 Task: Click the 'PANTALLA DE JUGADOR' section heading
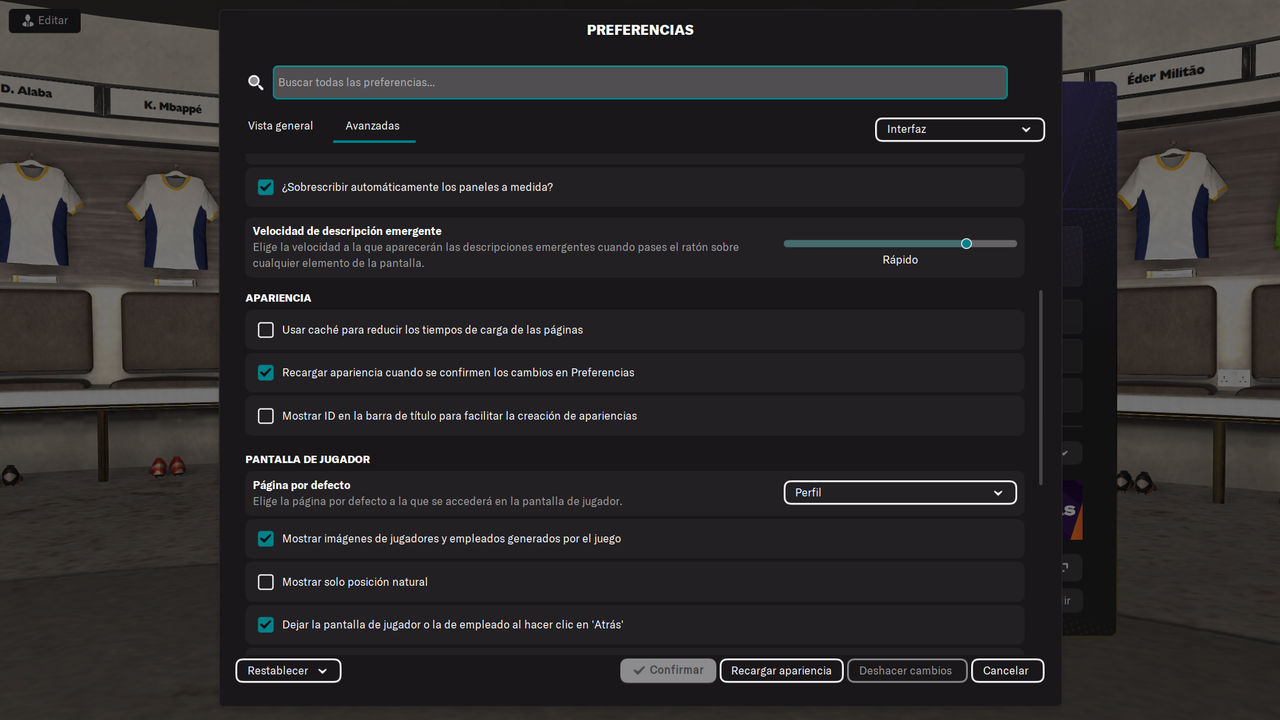[x=308, y=460]
